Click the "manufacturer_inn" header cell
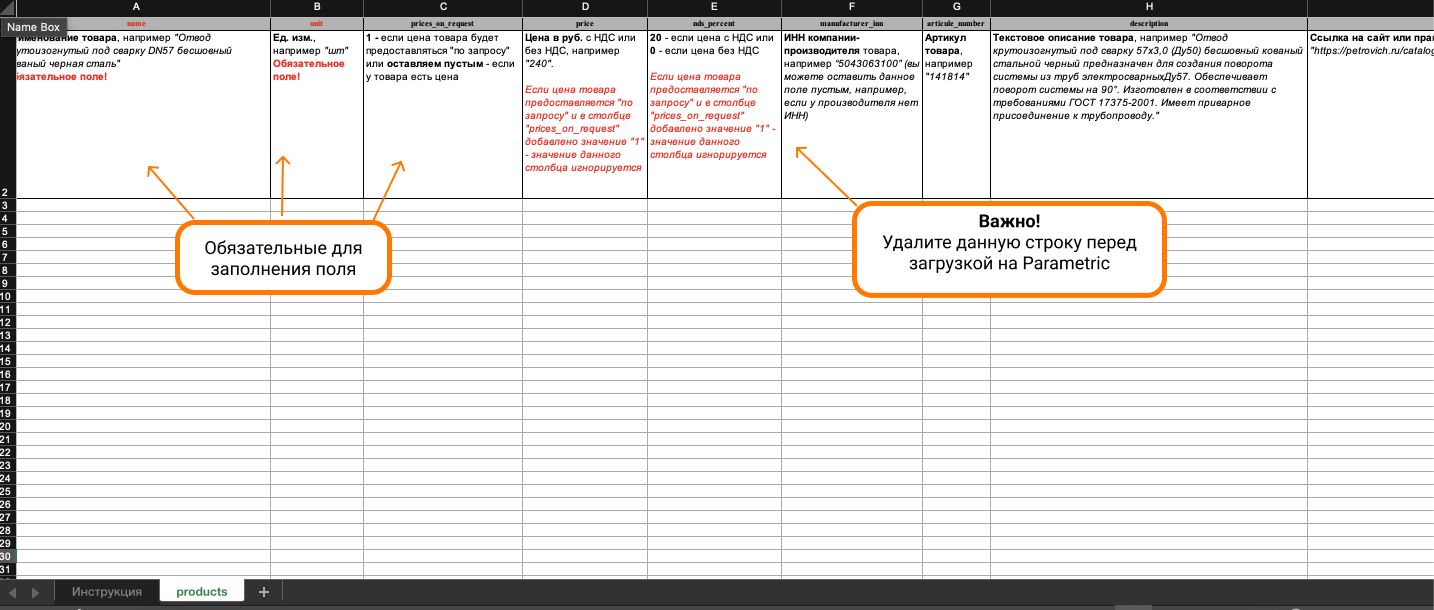Viewport: 1434px width, 610px height. [852, 23]
